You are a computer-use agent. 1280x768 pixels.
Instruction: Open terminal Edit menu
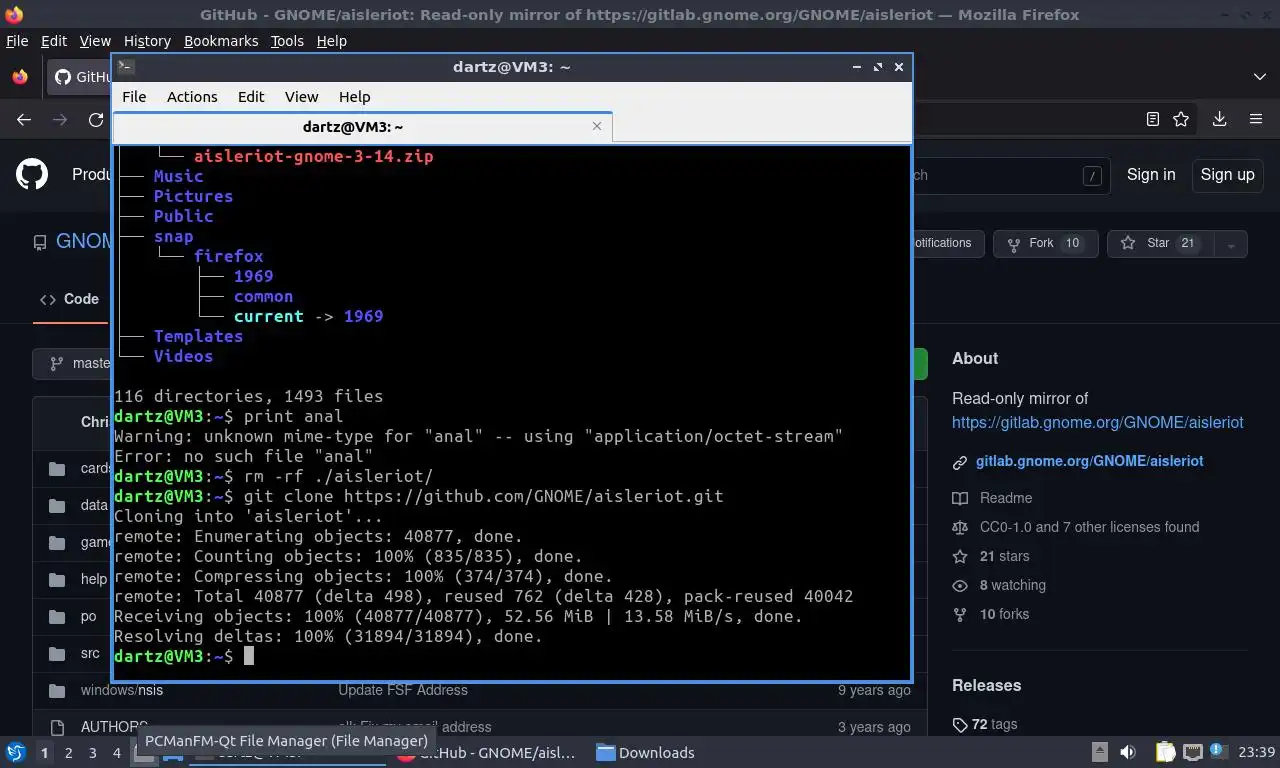251,97
